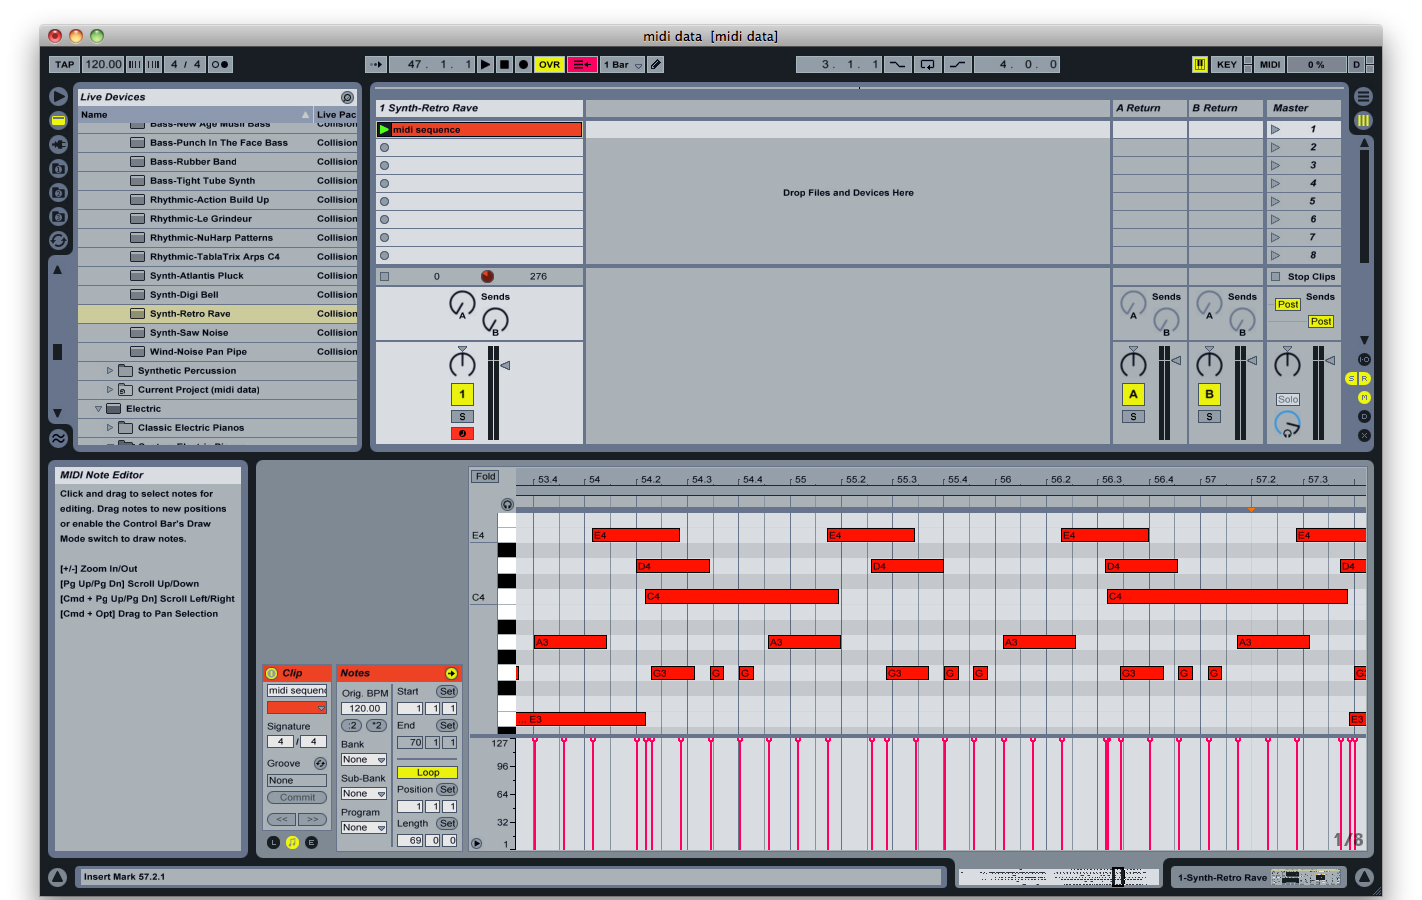The width and height of the screenshot is (1422, 900).
Task: Select the A Return track header
Action: (x=1149, y=108)
